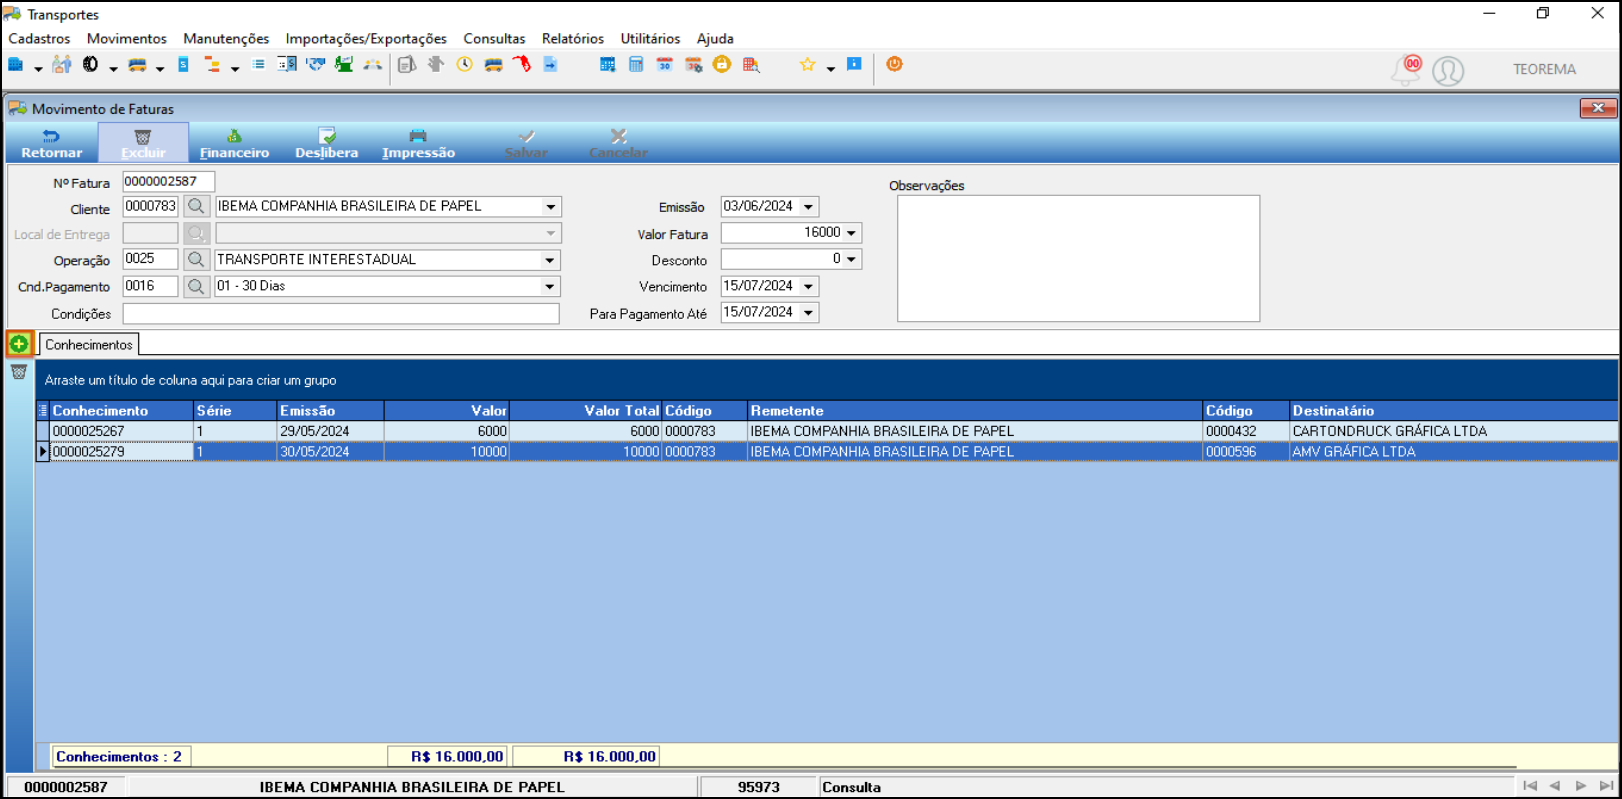Click the Impressão button
Screen dimensions: 1622x799
tap(418, 143)
